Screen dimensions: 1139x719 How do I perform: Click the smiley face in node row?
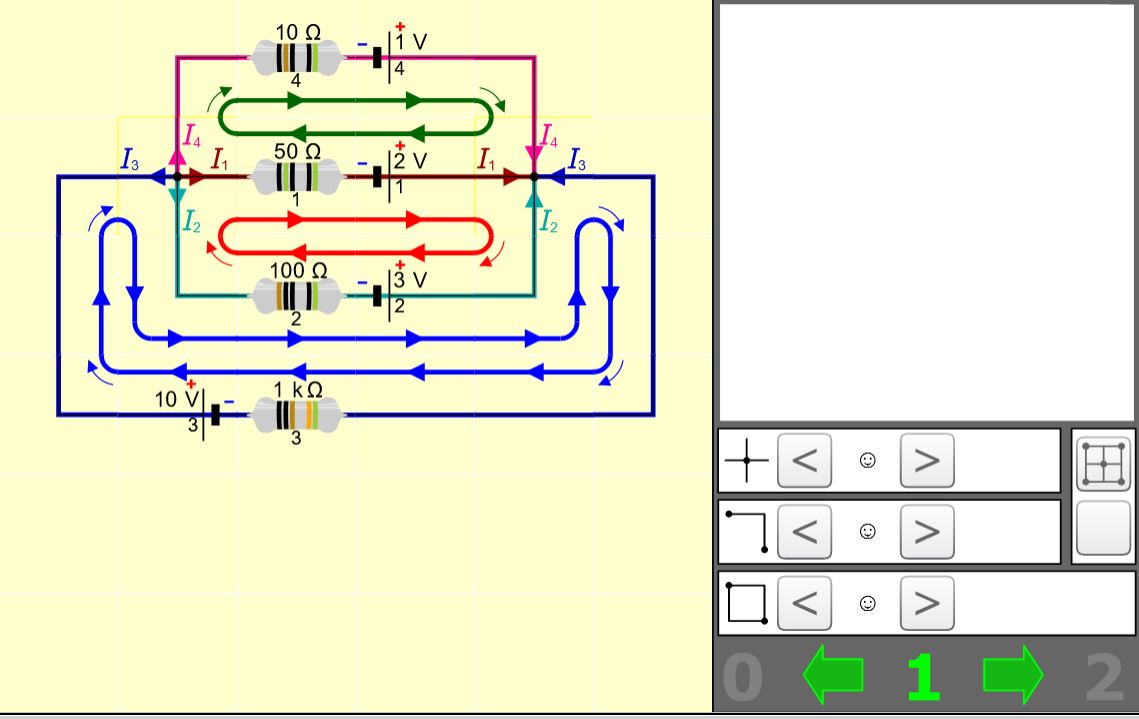click(867, 460)
